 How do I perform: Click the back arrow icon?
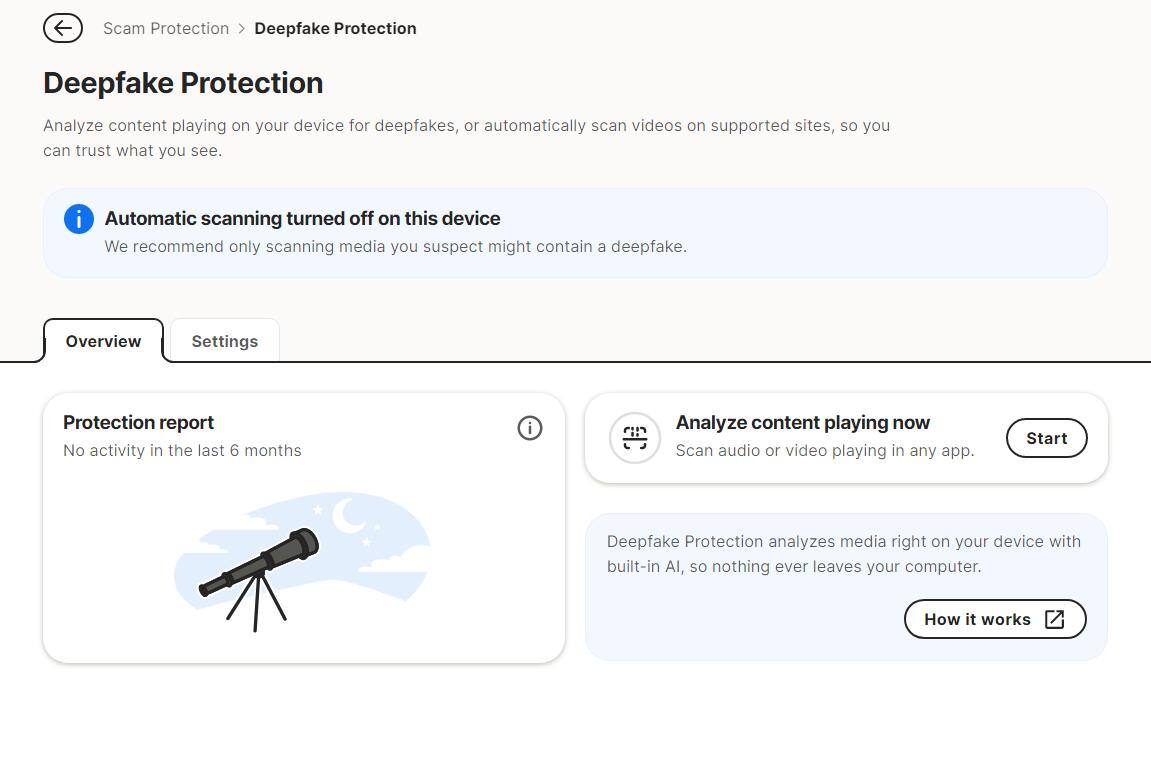point(63,28)
